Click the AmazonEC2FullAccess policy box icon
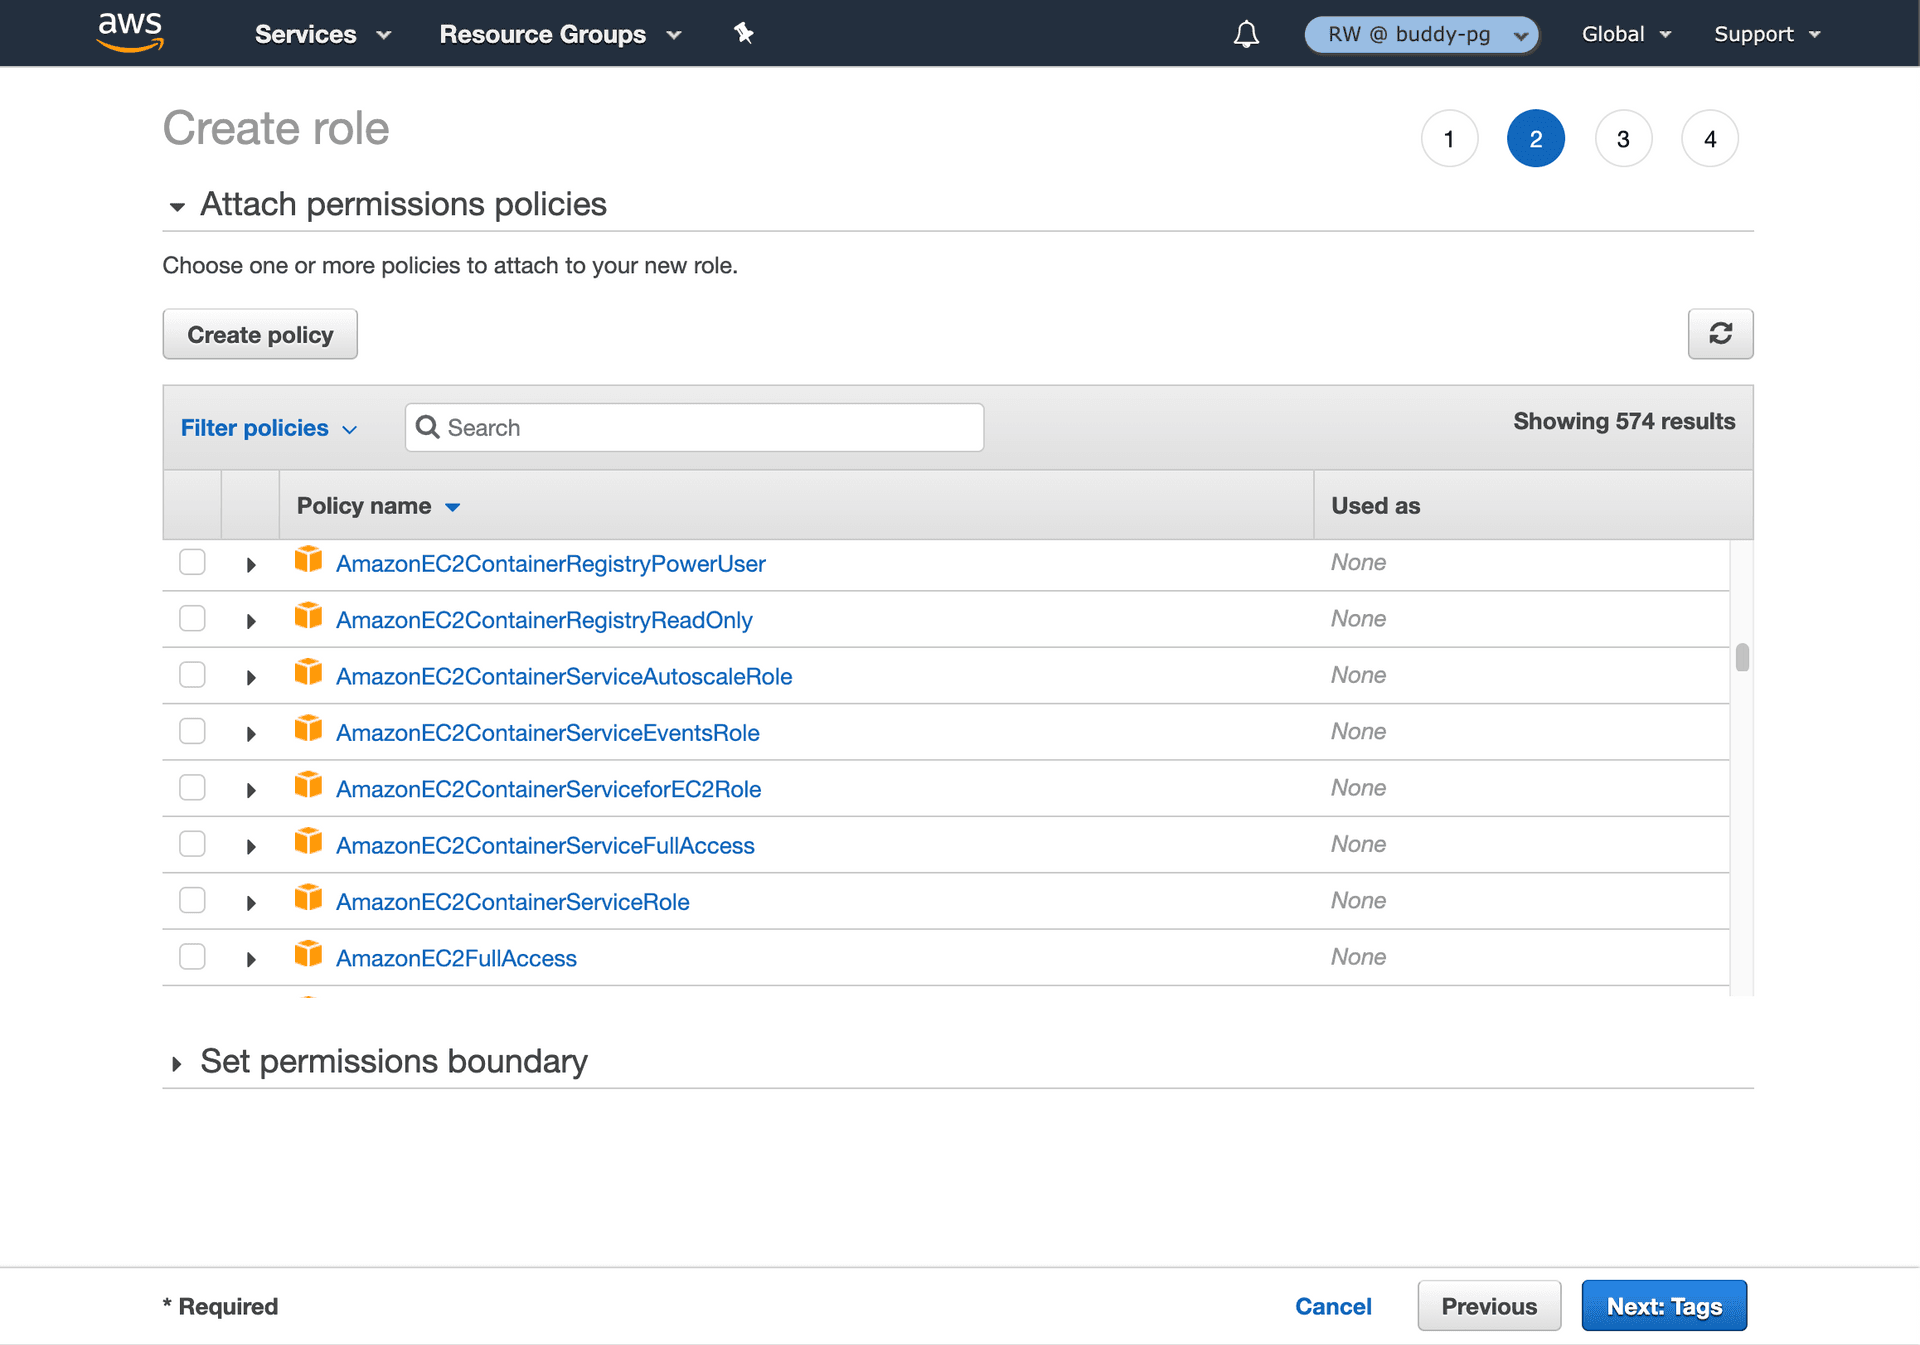 pyautogui.click(x=308, y=954)
